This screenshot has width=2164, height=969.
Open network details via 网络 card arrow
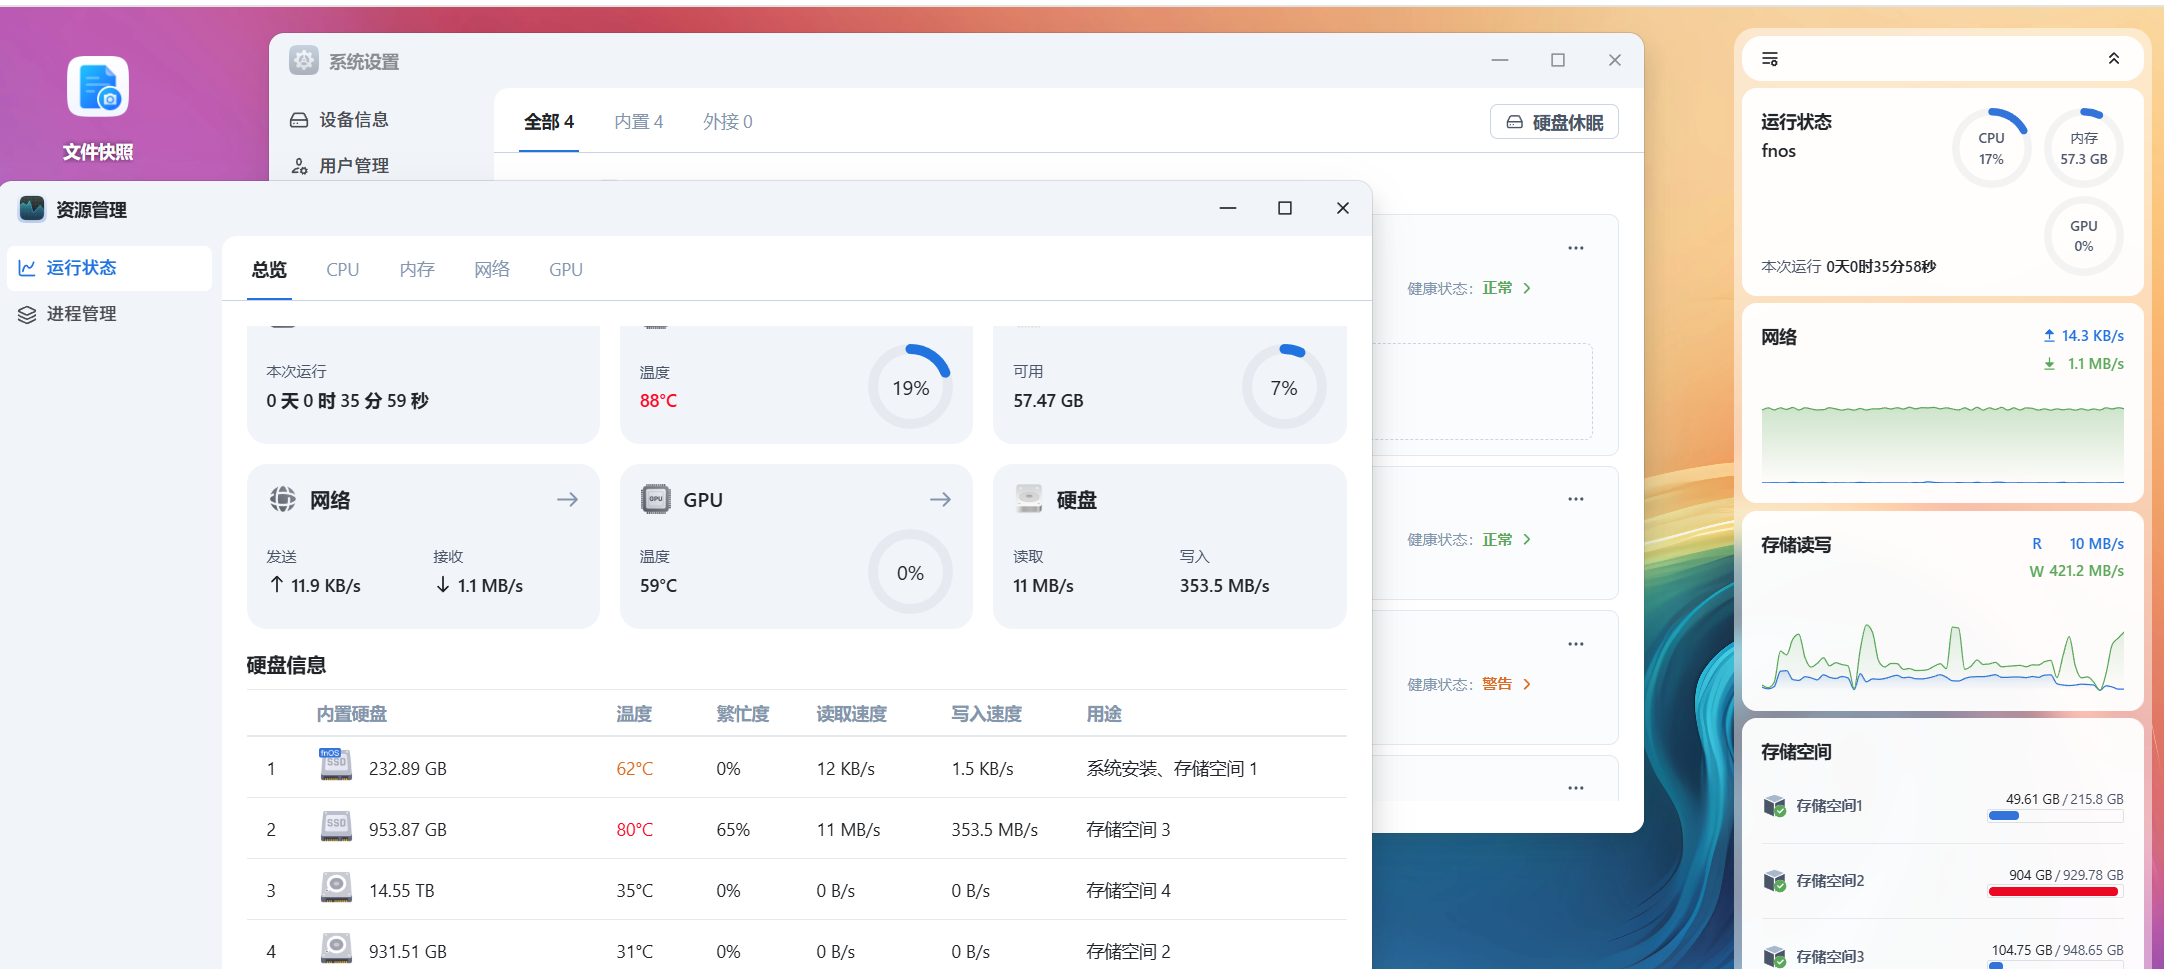[x=567, y=499]
